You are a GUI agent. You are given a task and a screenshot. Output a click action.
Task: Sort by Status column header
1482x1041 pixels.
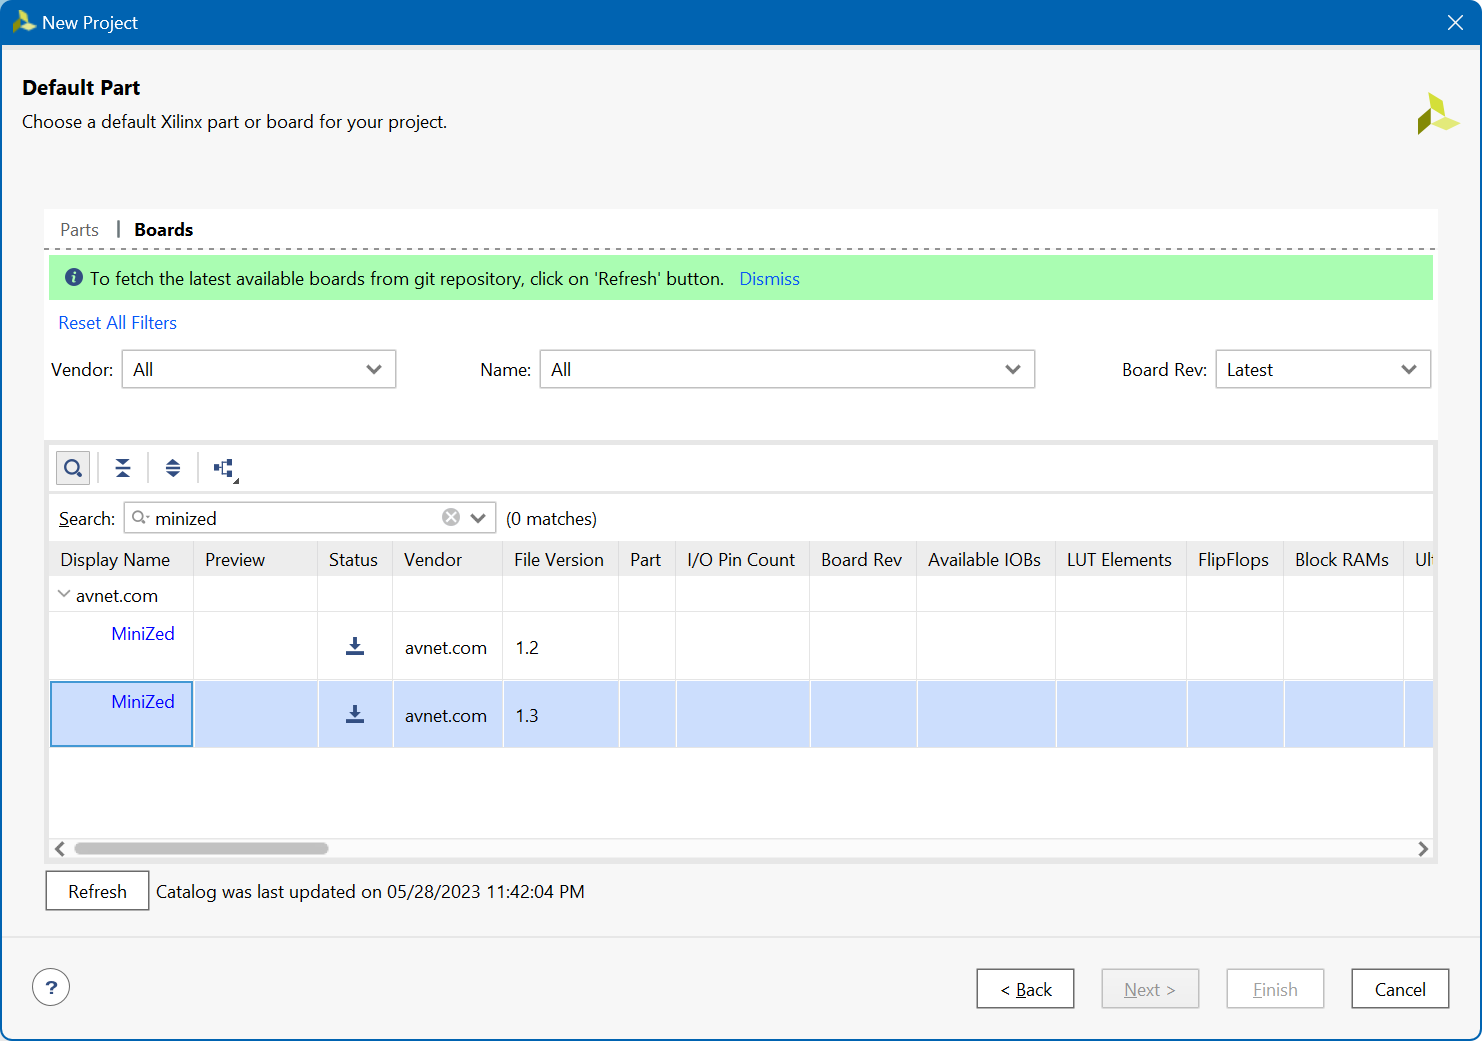354,560
